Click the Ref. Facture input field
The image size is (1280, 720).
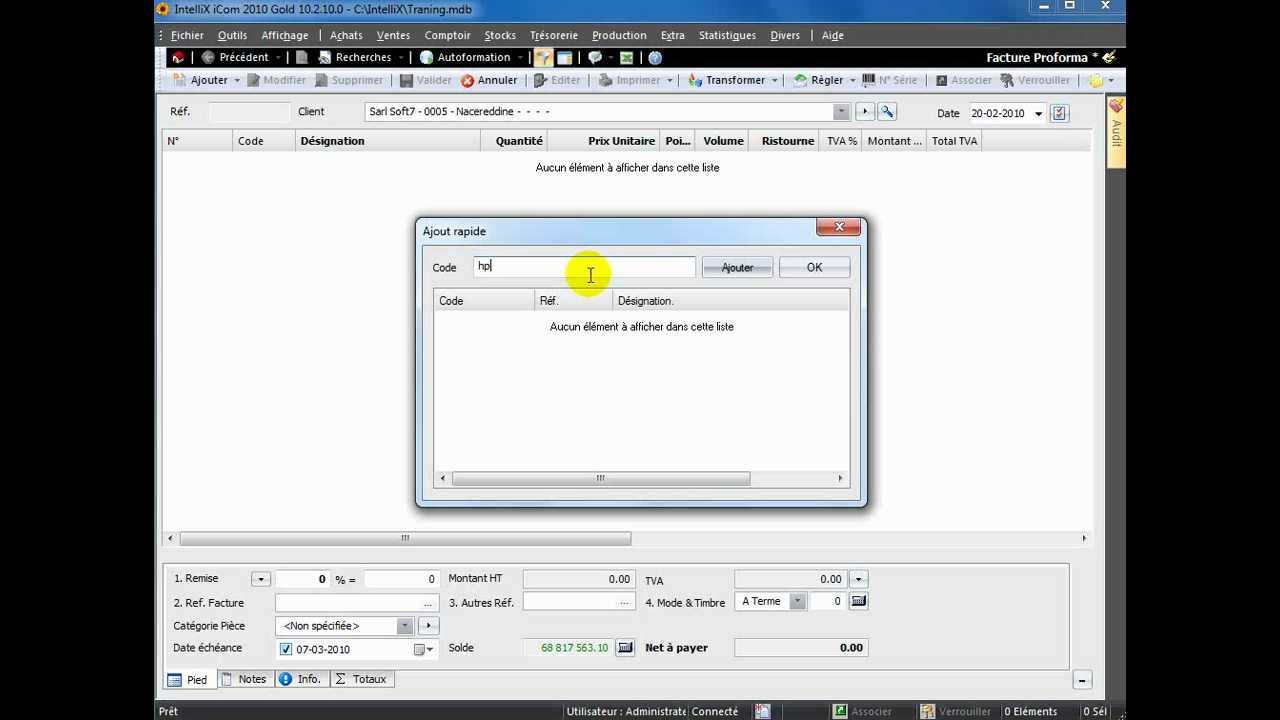(357, 603)
